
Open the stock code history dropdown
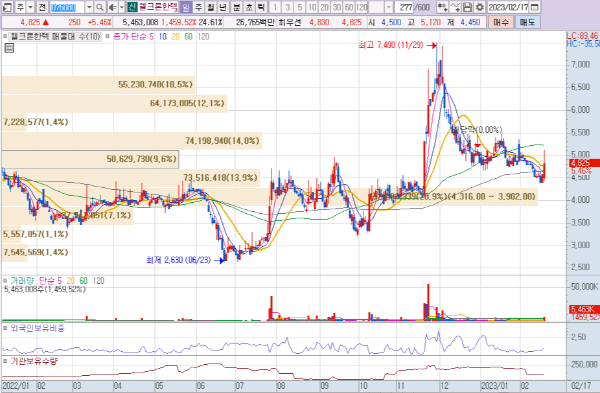coord(89,7)
